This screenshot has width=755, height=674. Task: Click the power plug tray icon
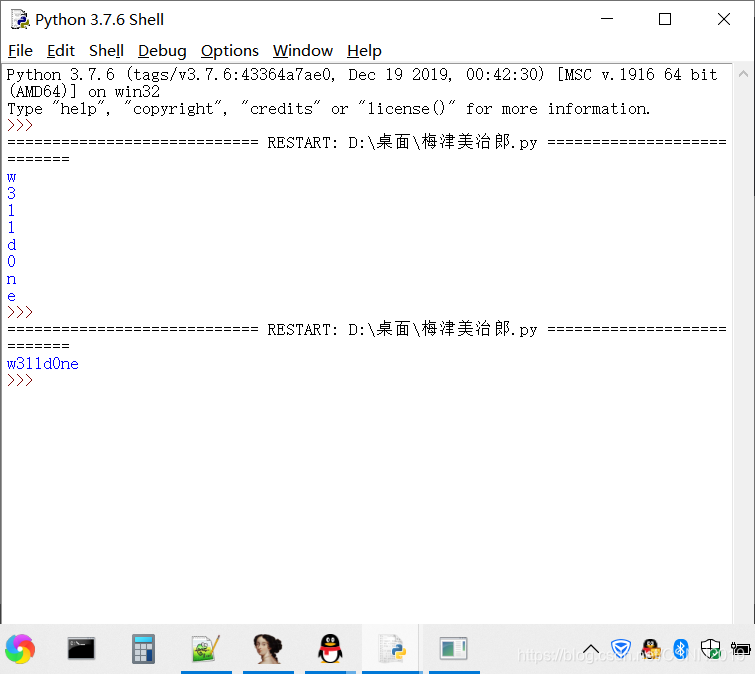point(741,649)
